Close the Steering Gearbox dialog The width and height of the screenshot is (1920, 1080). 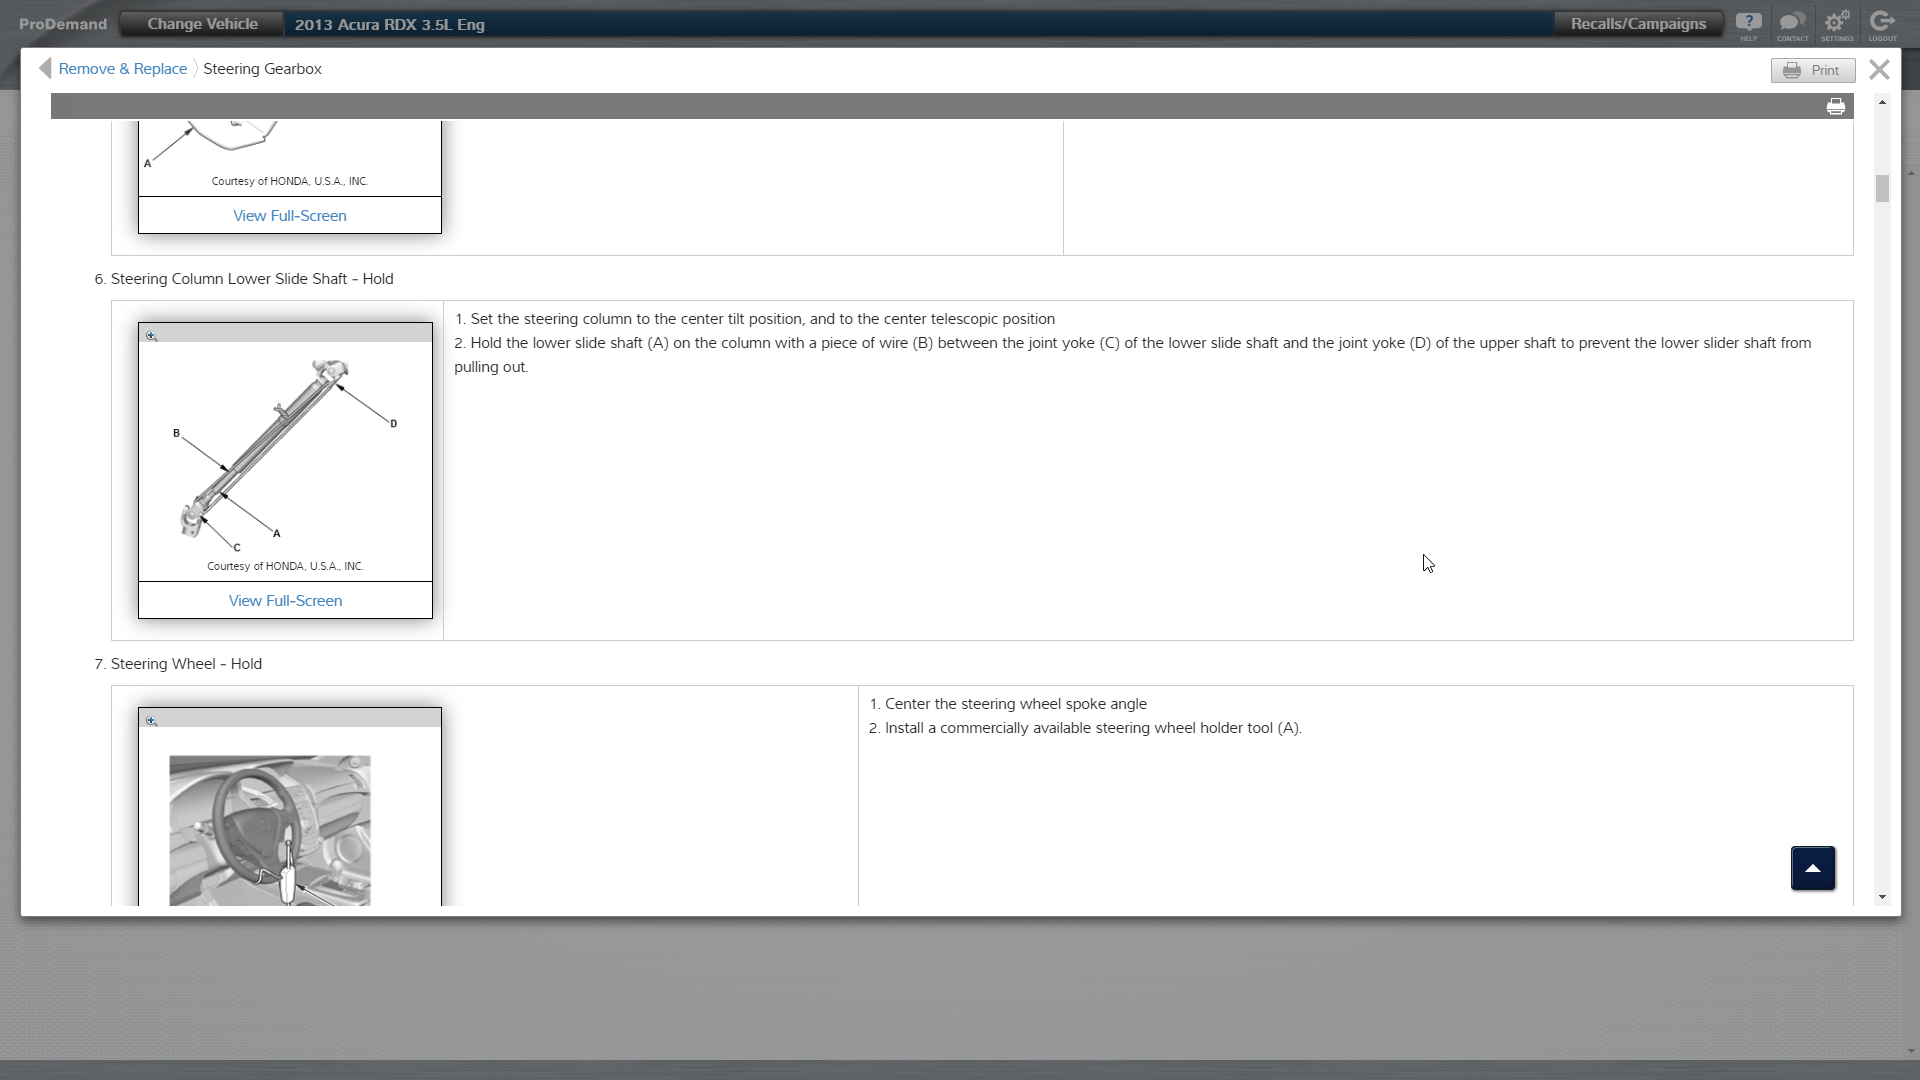[1879, 69]
